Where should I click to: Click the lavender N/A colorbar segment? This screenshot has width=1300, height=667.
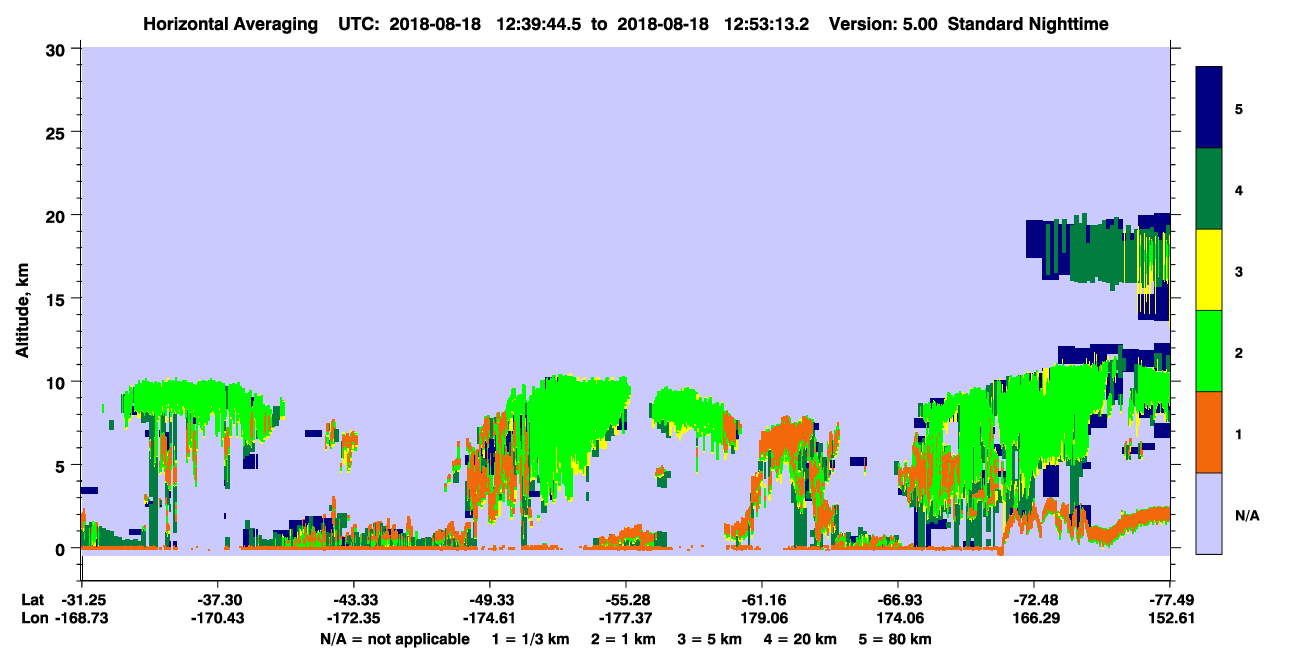coord(1209,513)
